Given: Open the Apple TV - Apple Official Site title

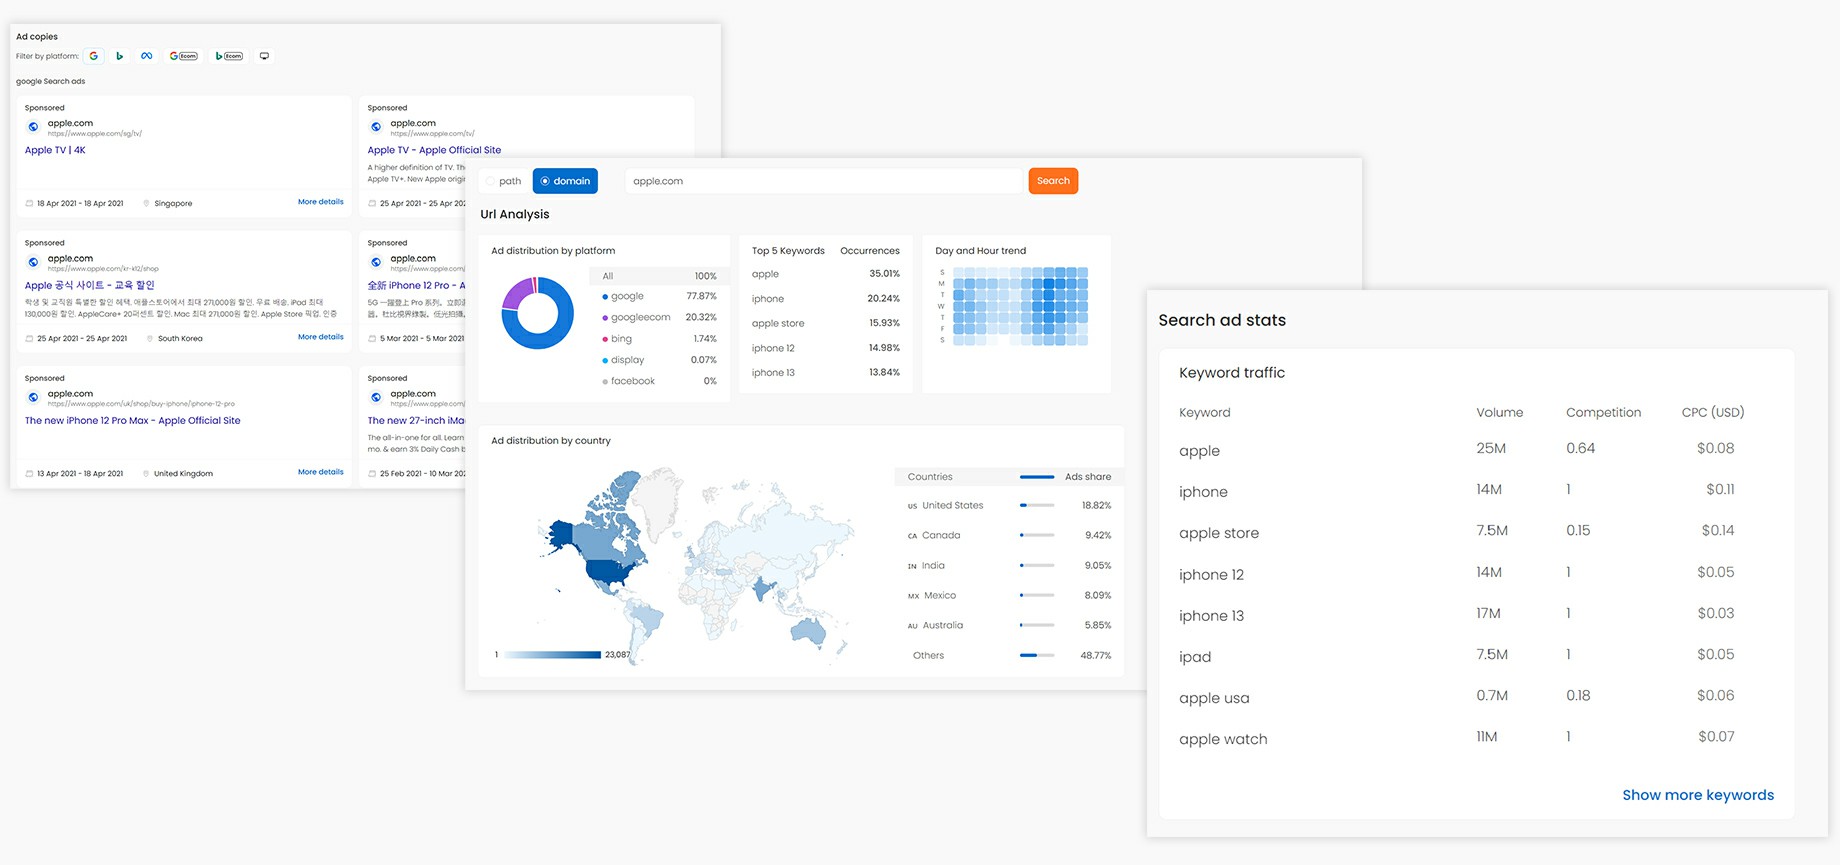Looking at the screenshot, I should tap(434, 150).
